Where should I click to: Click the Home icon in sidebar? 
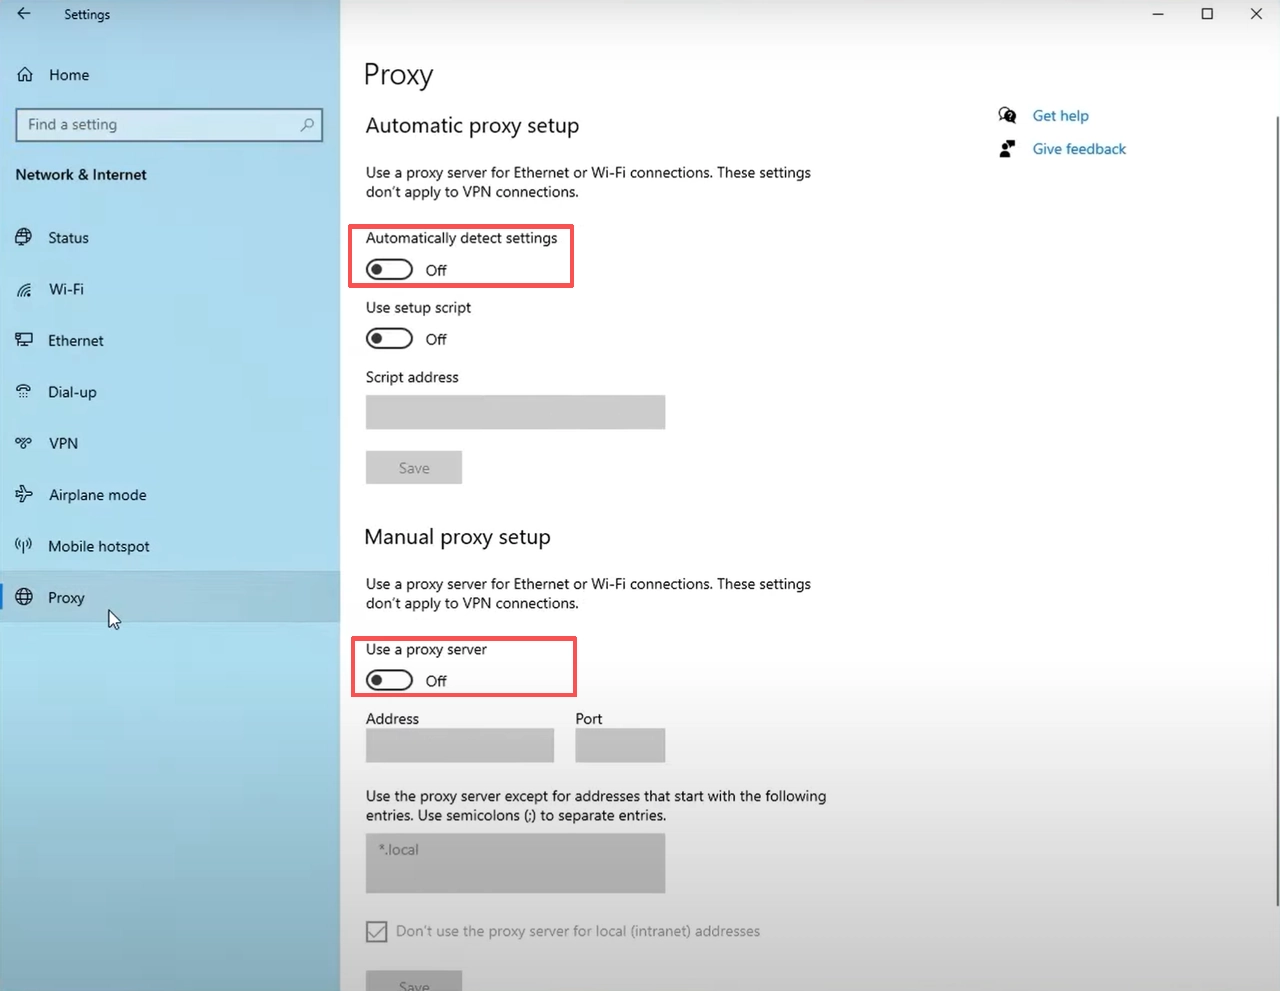coord(23,74)
